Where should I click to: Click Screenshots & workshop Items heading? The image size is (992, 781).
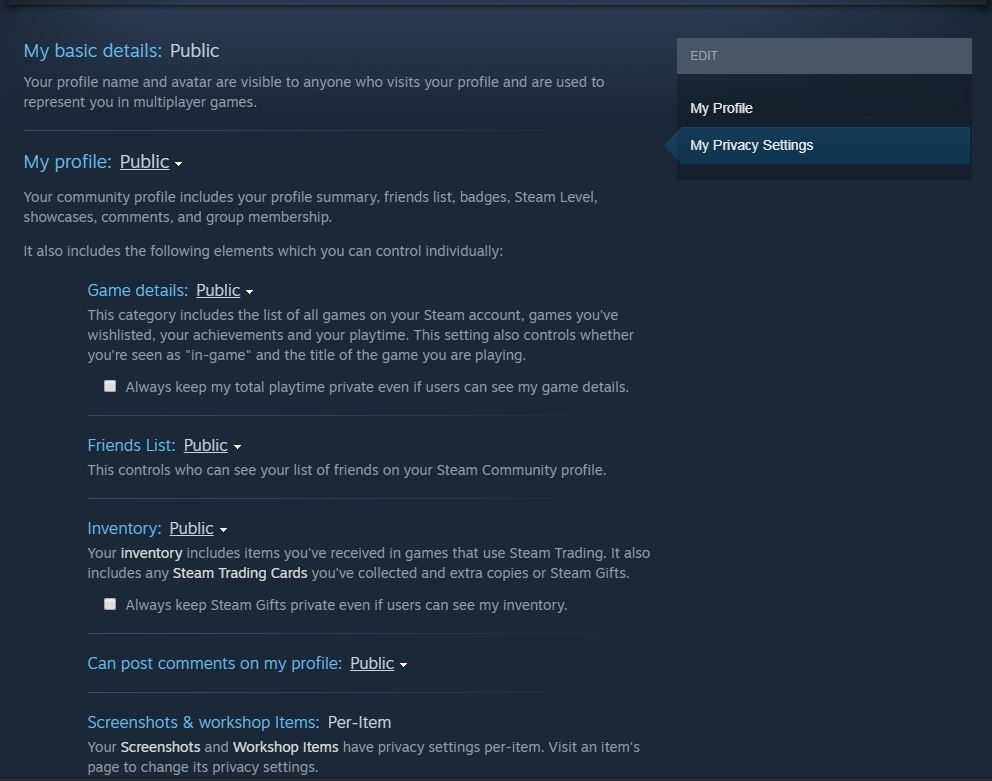203,722
